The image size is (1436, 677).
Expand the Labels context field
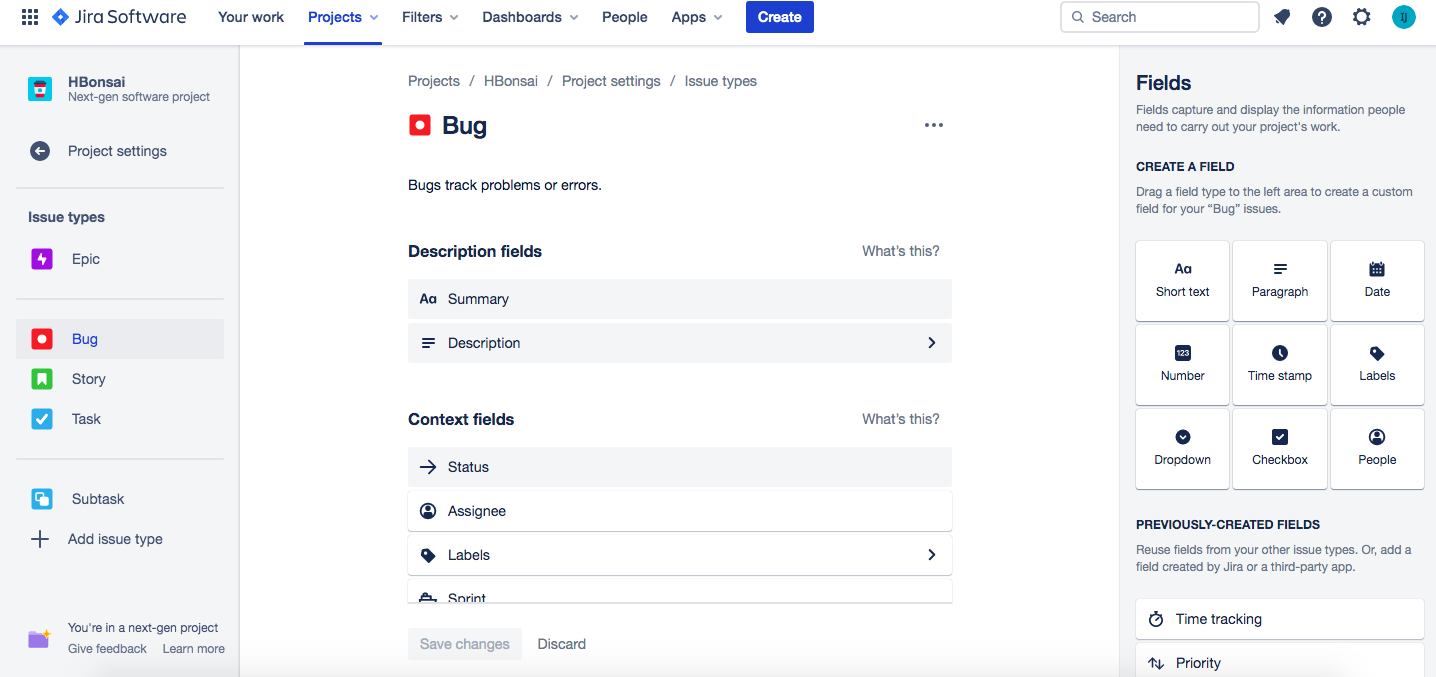point(931,554)
